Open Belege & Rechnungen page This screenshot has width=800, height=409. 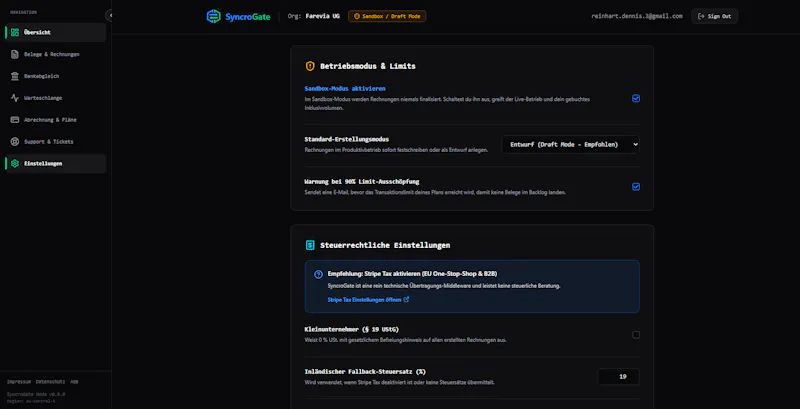[x=56, y=54]
